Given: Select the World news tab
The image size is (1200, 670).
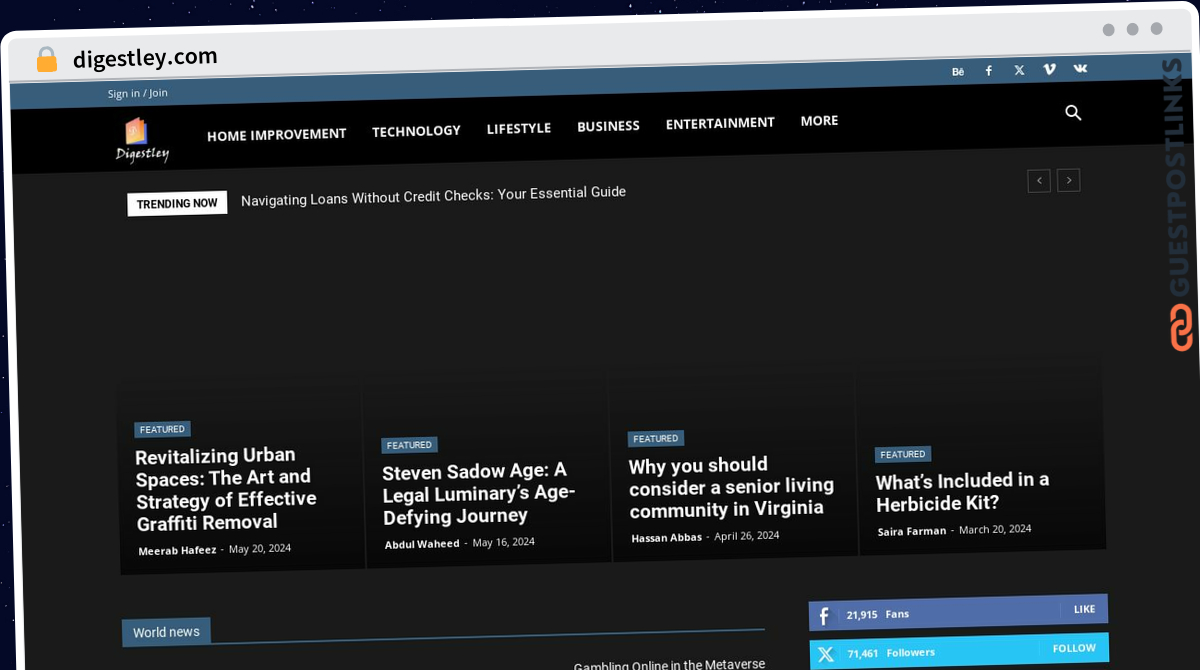Looking at the screenshot, I should pos(166,632).
